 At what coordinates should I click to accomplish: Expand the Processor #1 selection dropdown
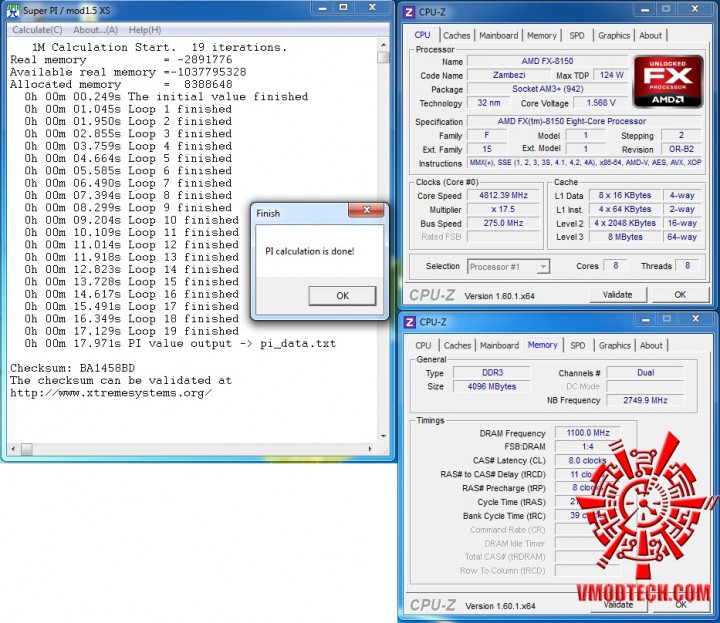point(543,266)
